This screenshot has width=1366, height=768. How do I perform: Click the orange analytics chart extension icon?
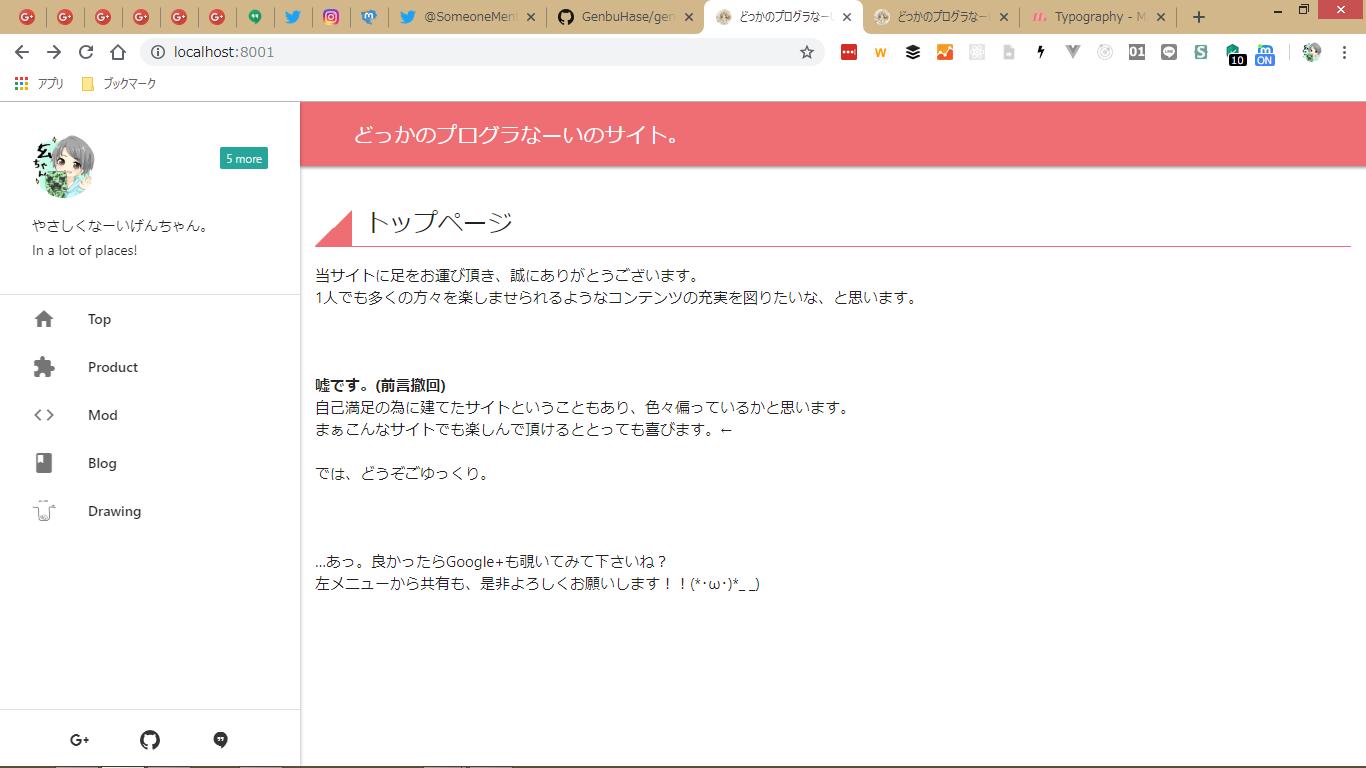tap(945, 52)
